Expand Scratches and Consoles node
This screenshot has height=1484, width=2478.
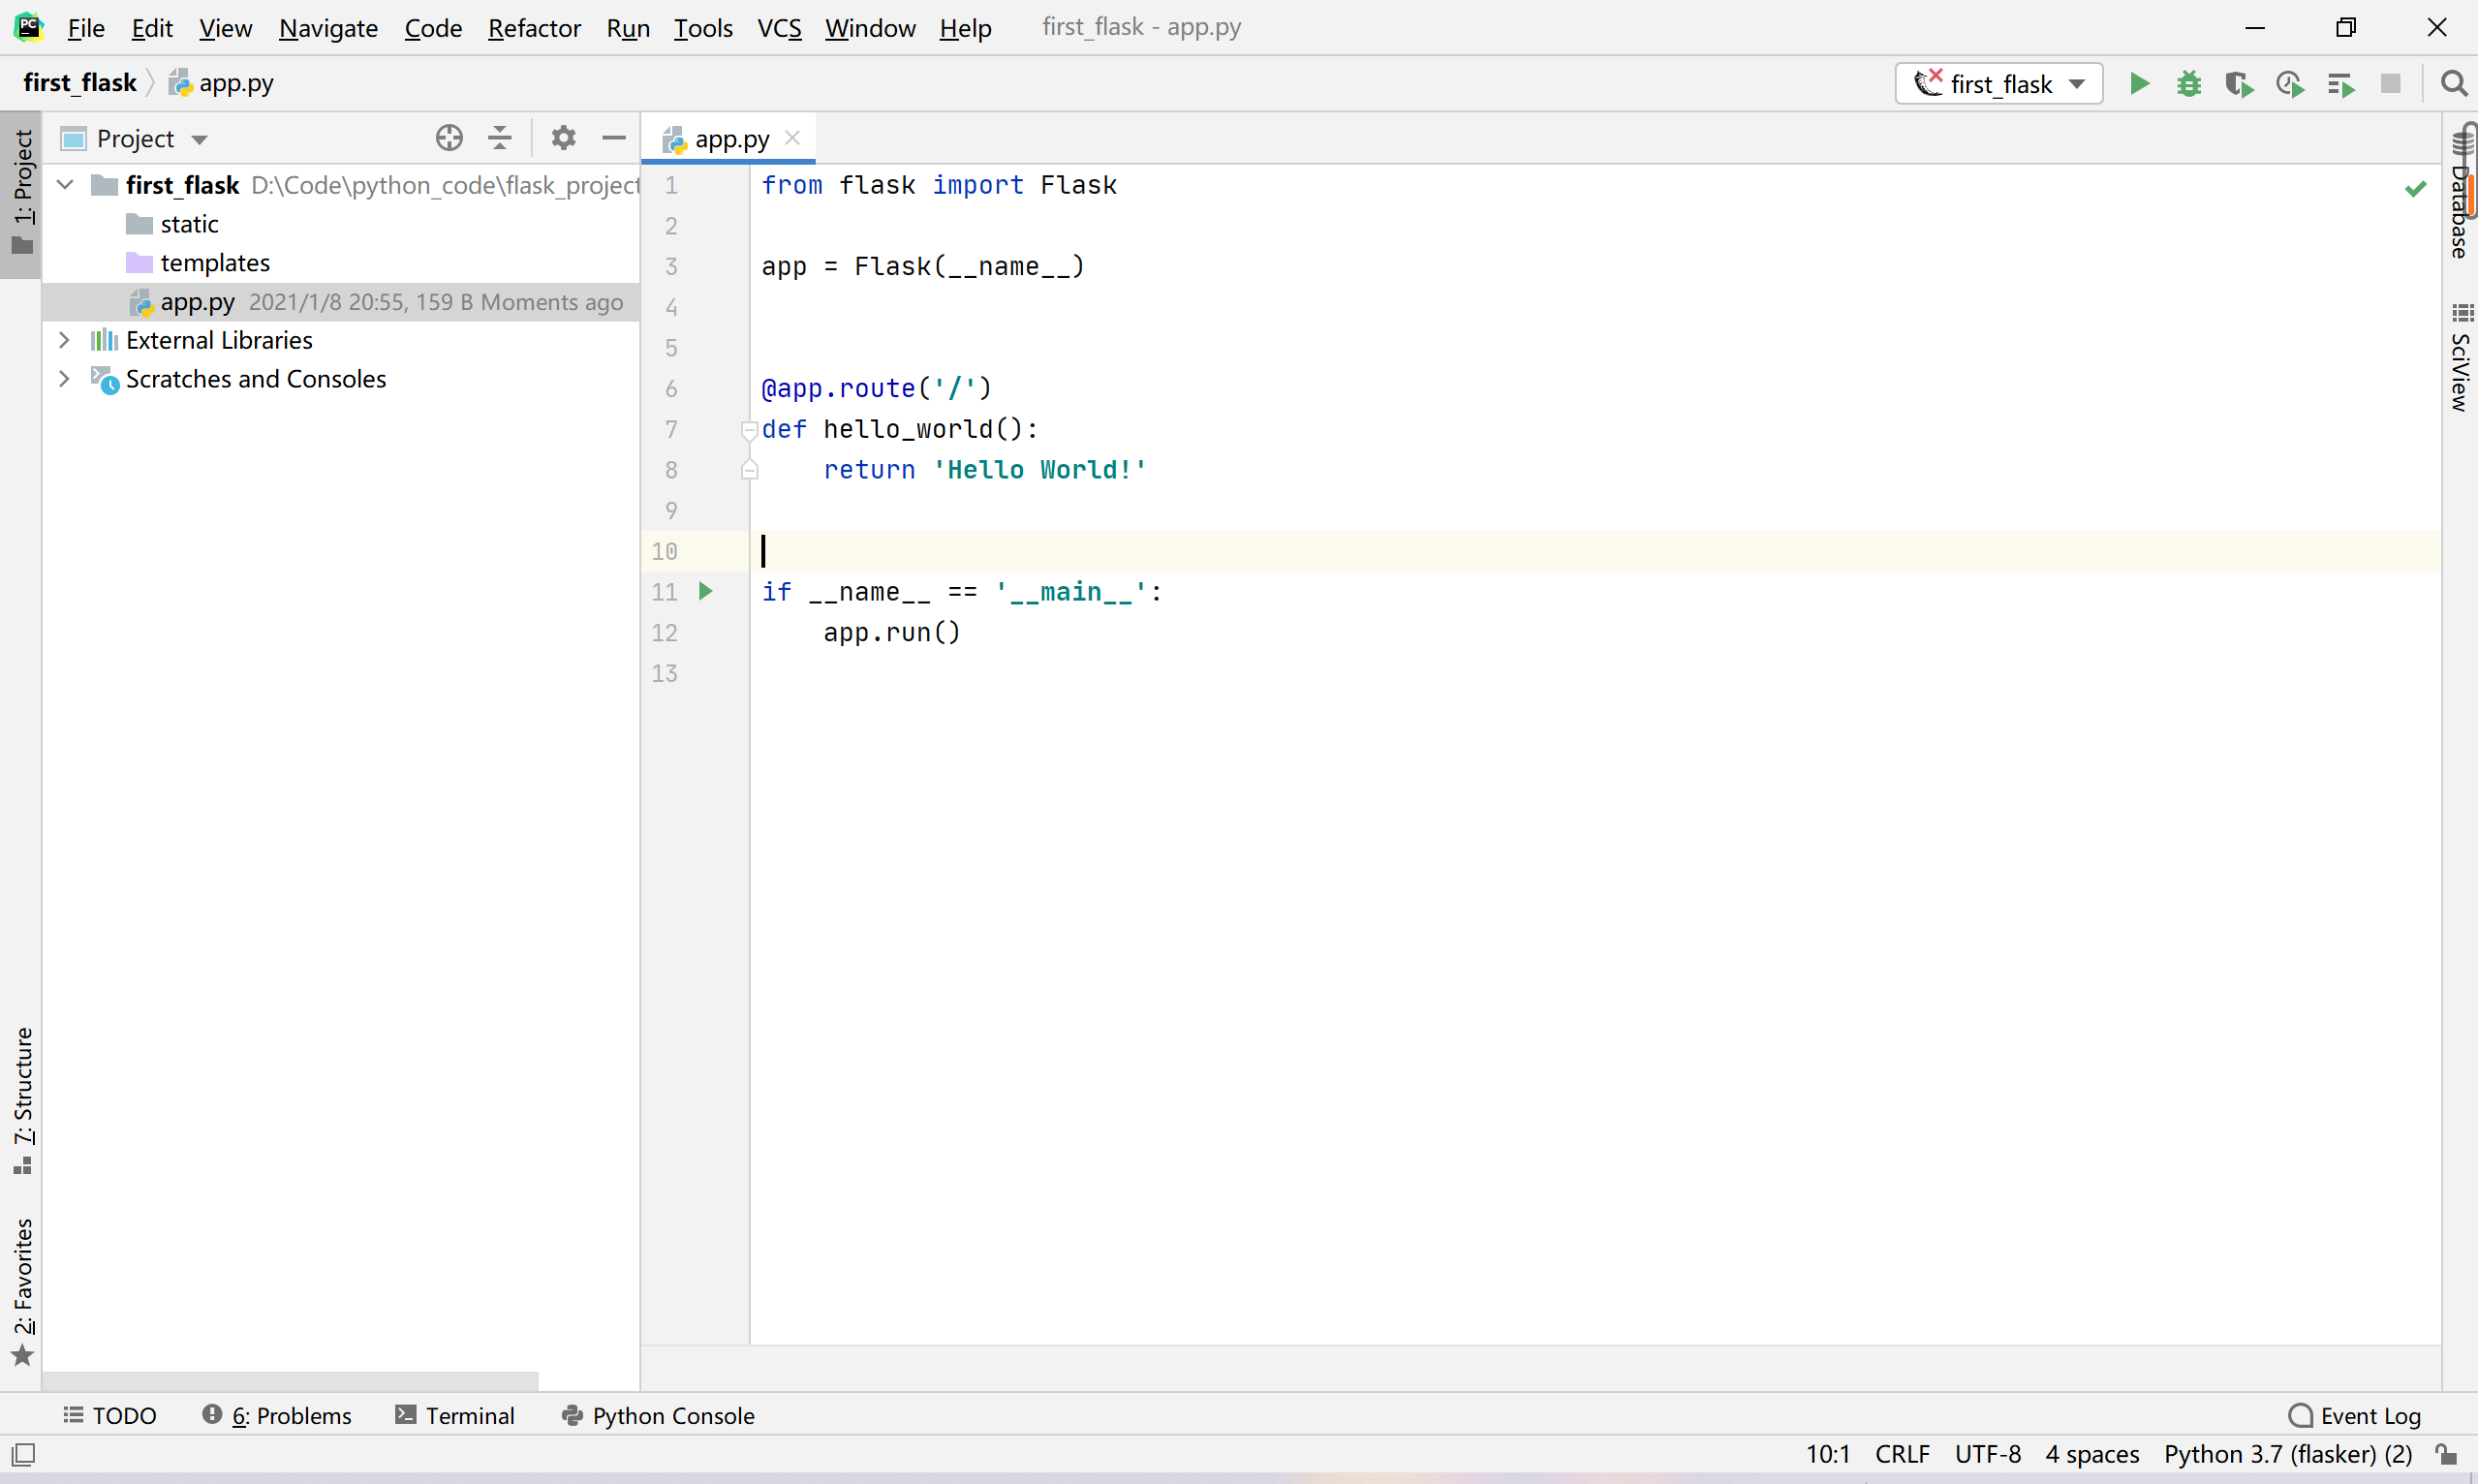(65, 379)
